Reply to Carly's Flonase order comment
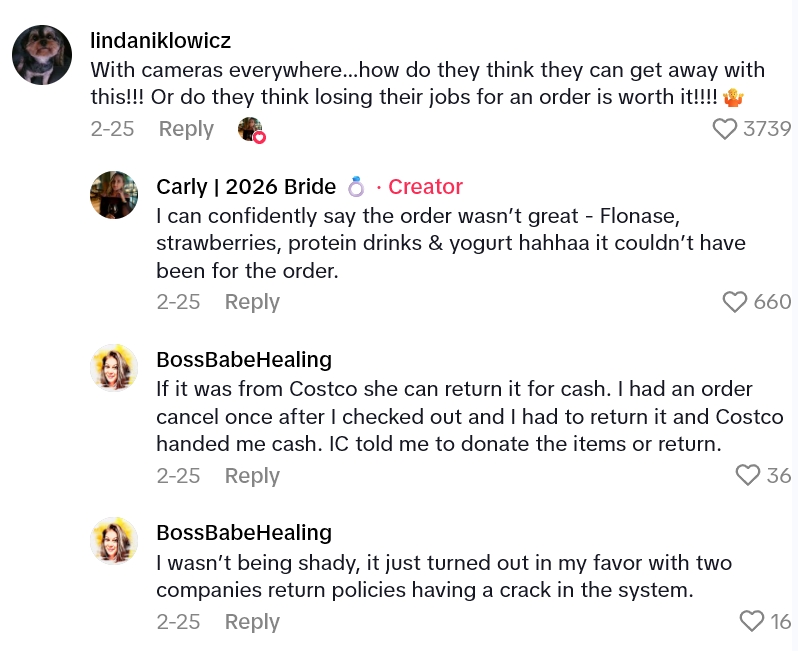Image resolution: width=798 pixels, height=651 pixels. coord(252,302)
